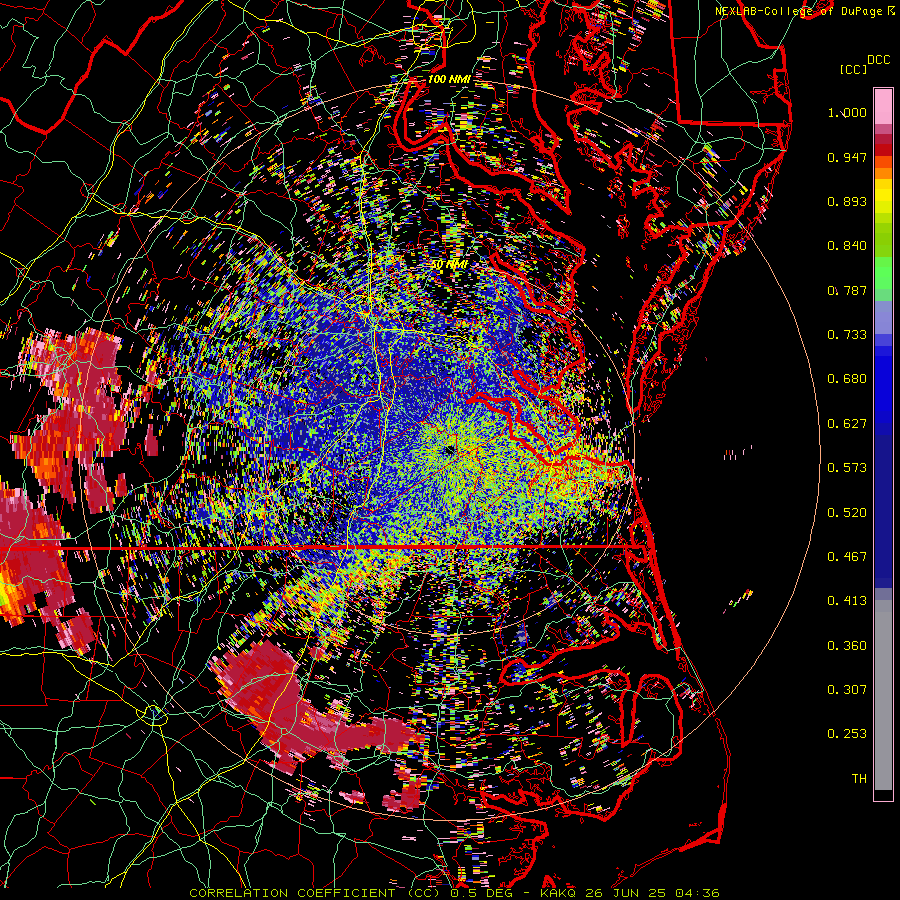
Task: Click the 100 NMI range ring label
Action: tap(449, 79)
